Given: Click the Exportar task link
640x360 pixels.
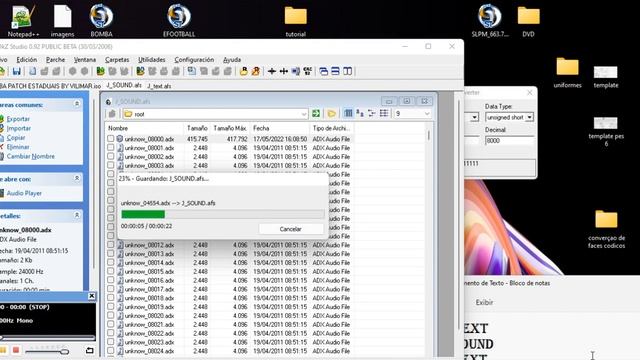Looking at the screenshot, I should [18, 119].
